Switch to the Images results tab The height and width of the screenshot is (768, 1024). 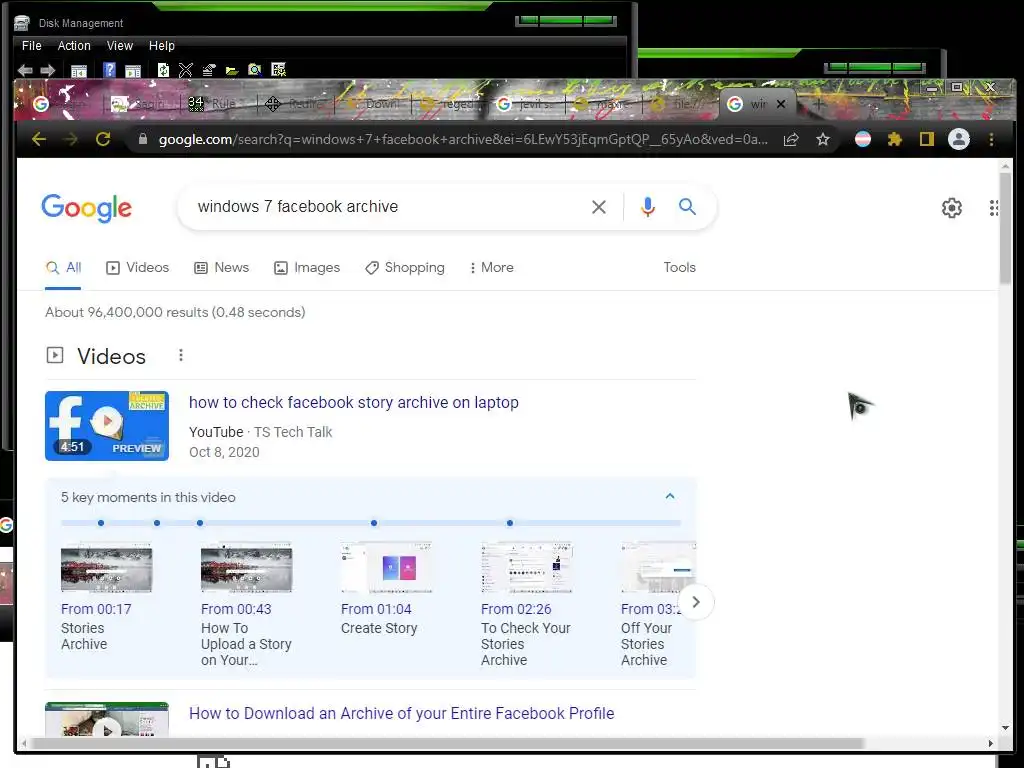tap(307, 267)
